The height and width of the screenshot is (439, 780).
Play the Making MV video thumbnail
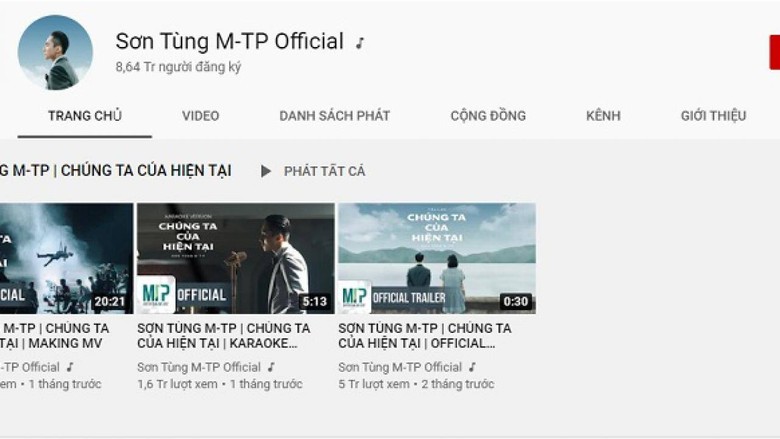coord(67,258)
